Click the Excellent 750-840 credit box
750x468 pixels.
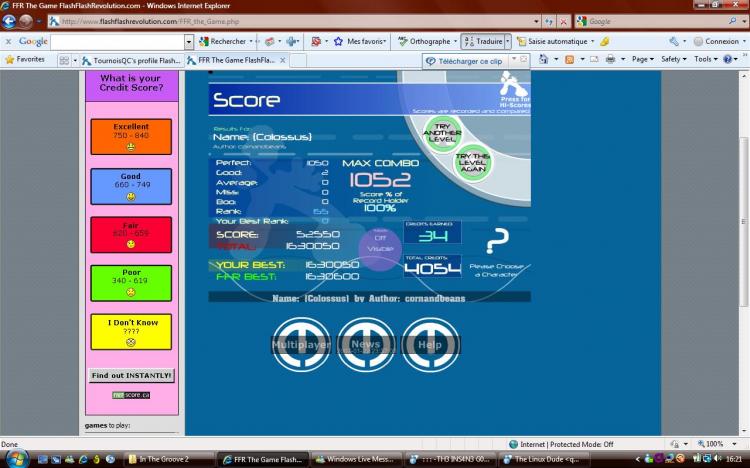tap(131, 136)
